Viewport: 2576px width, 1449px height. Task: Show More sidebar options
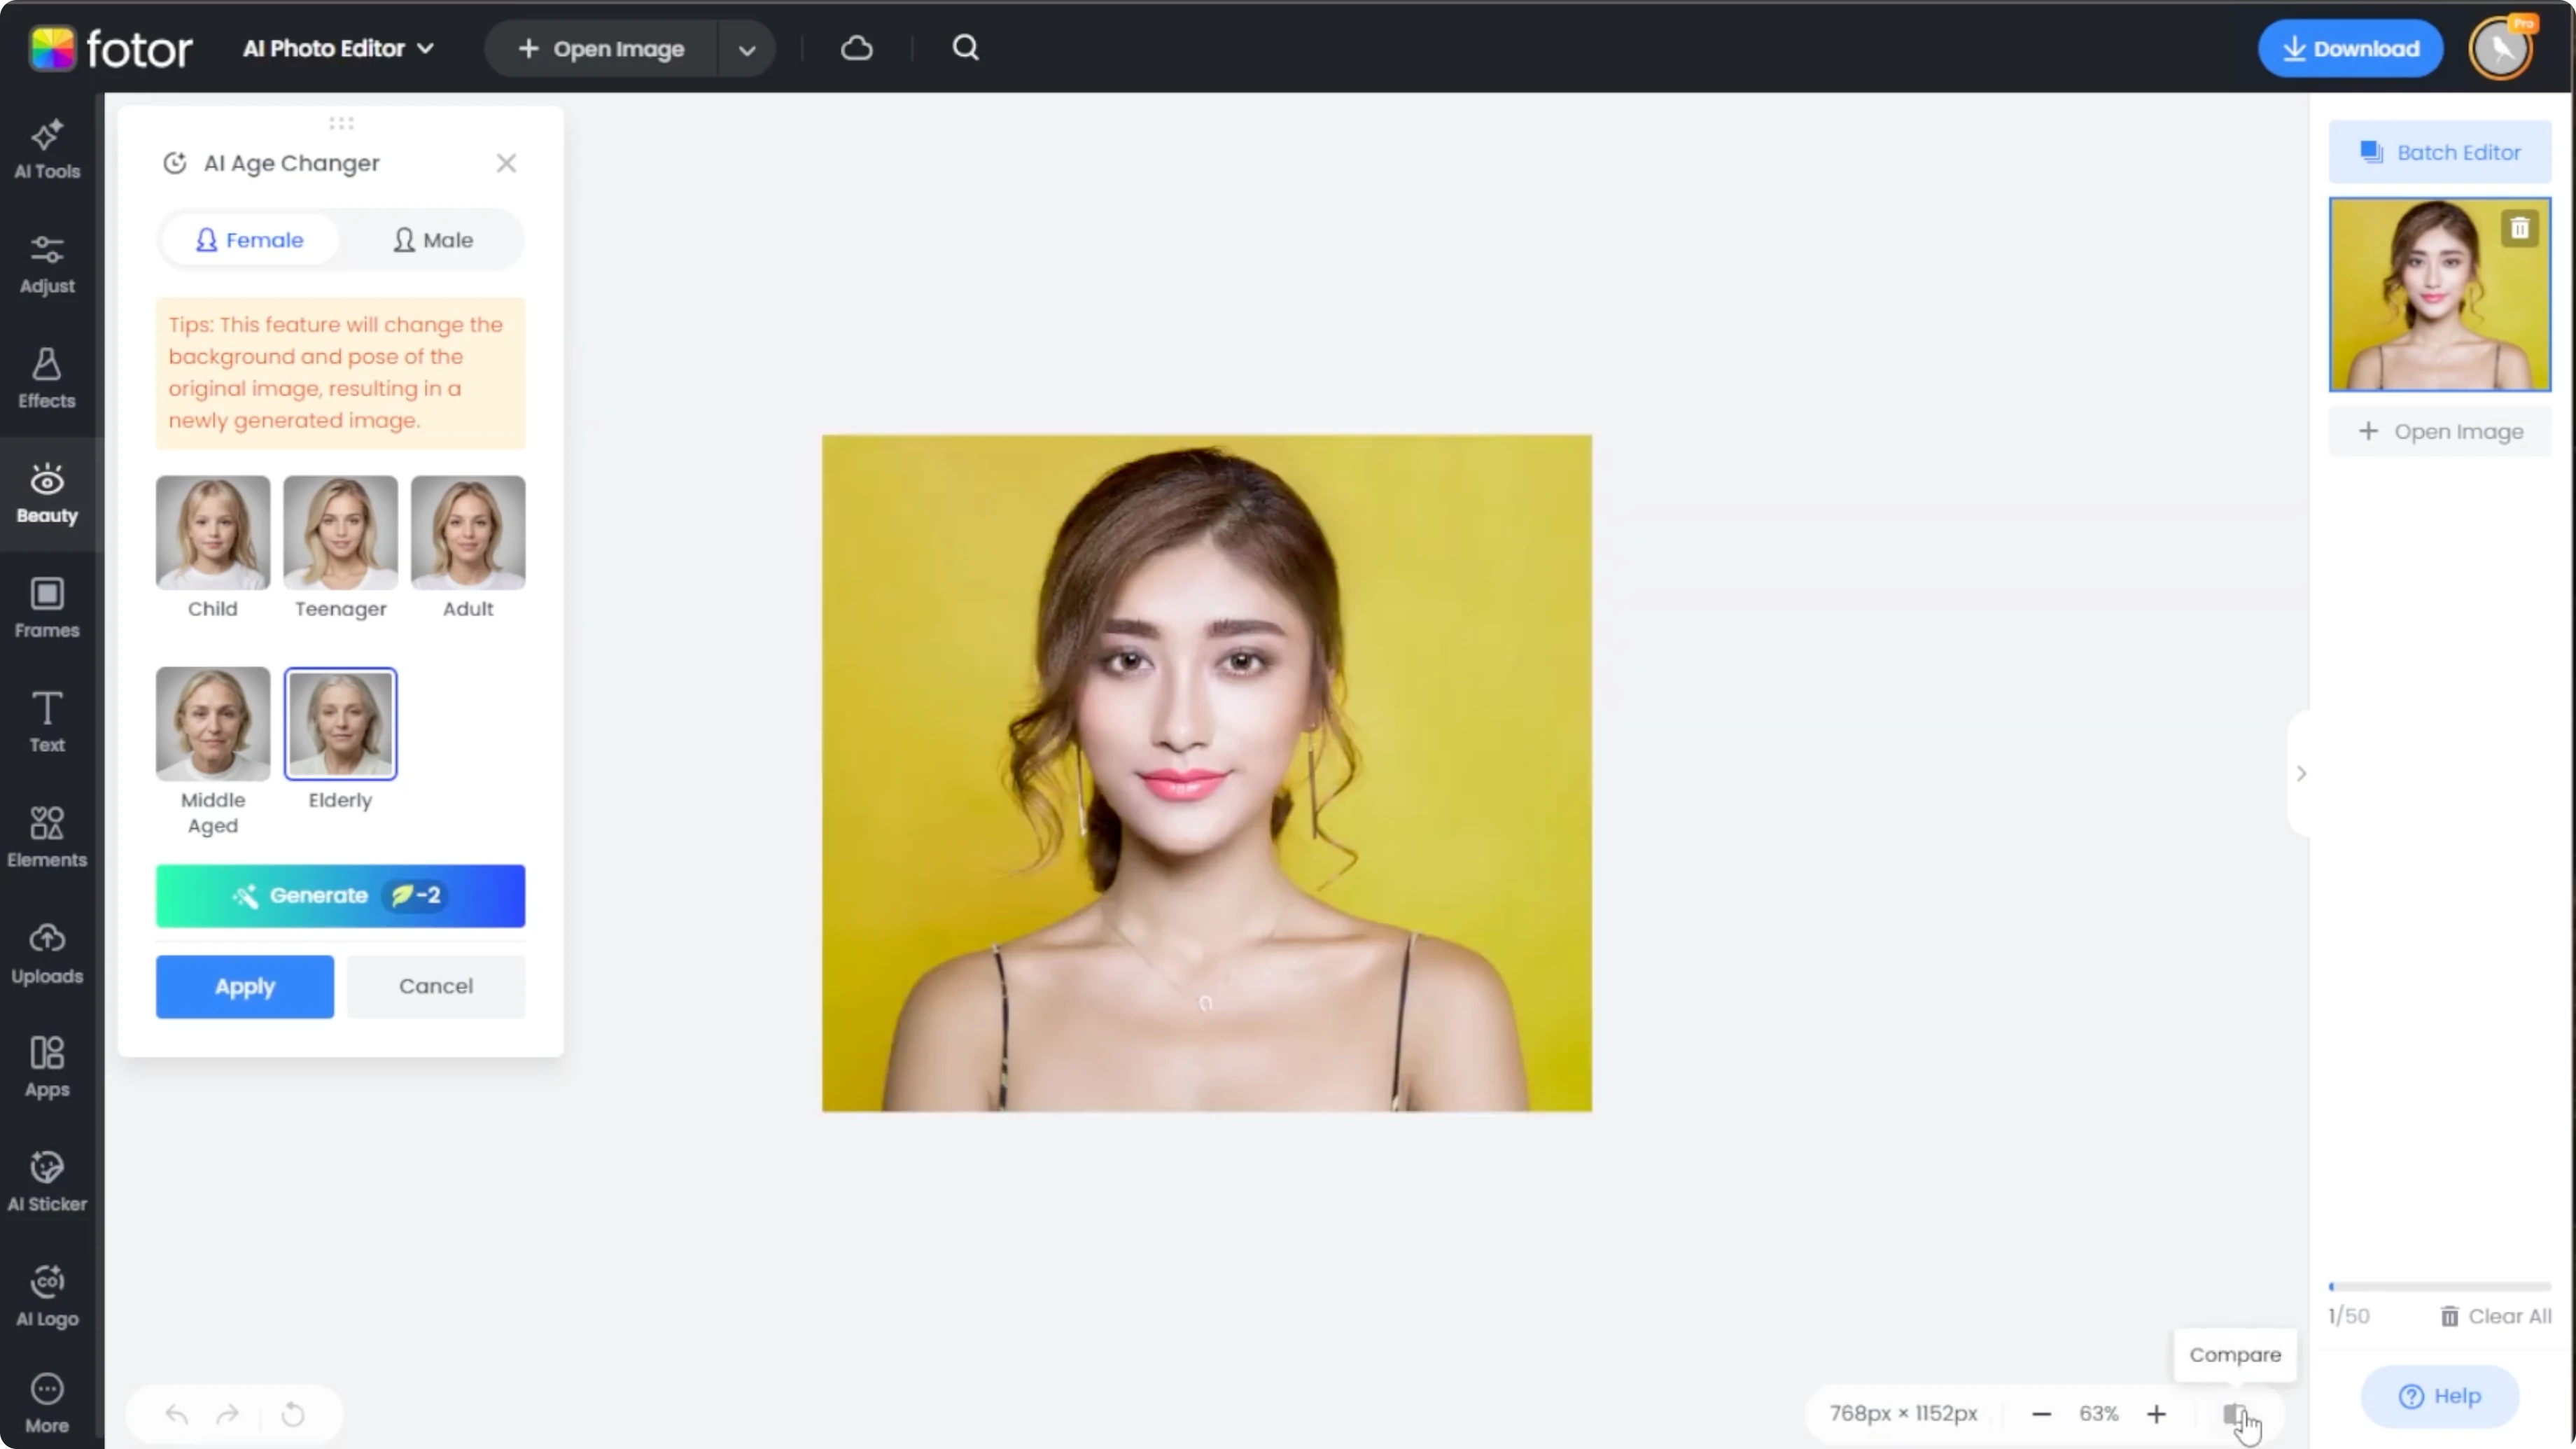click(47, 1404)
